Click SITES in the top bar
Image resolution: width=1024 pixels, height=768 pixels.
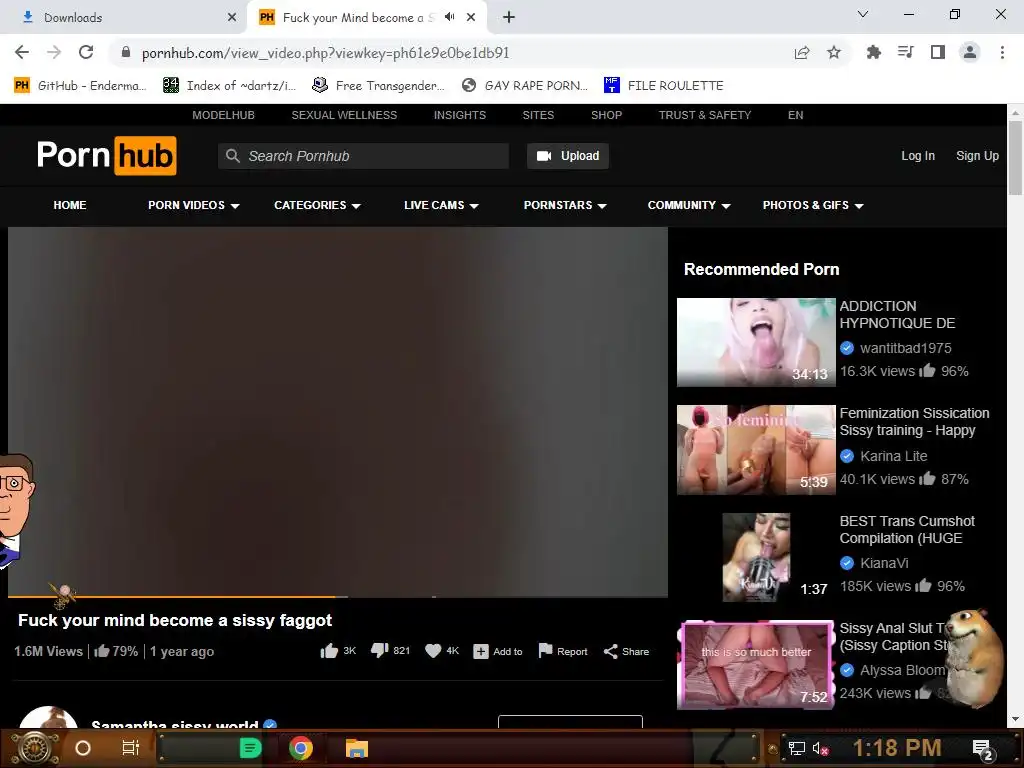(x=538, y=115)
